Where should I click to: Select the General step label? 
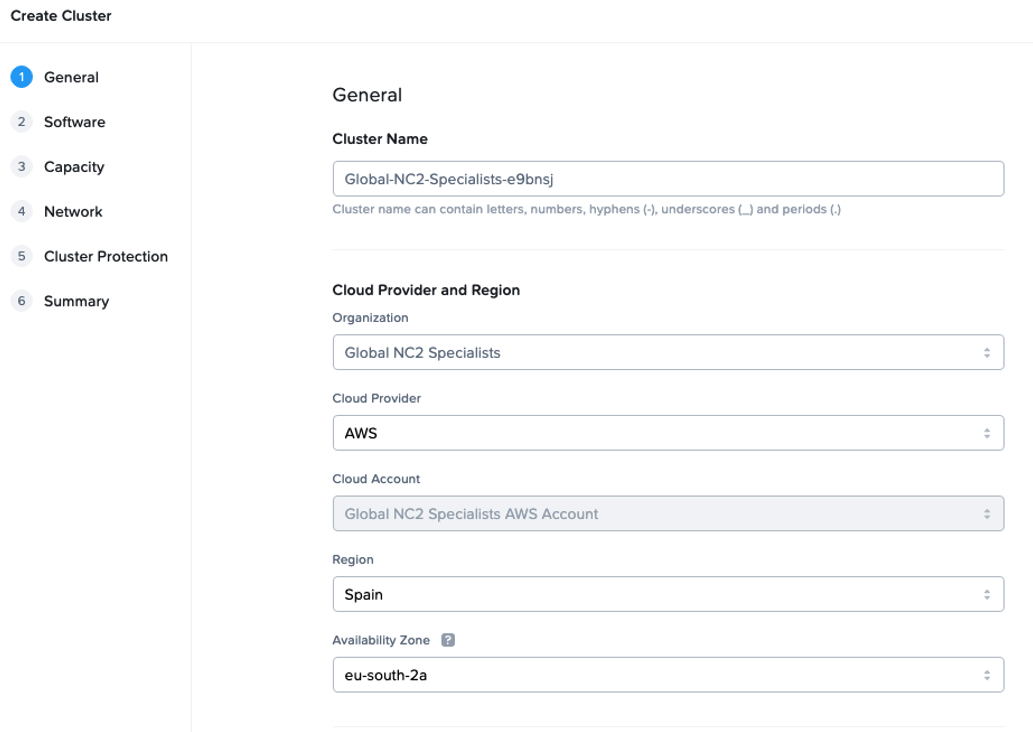pyautogui.click(x=71, y=77)
